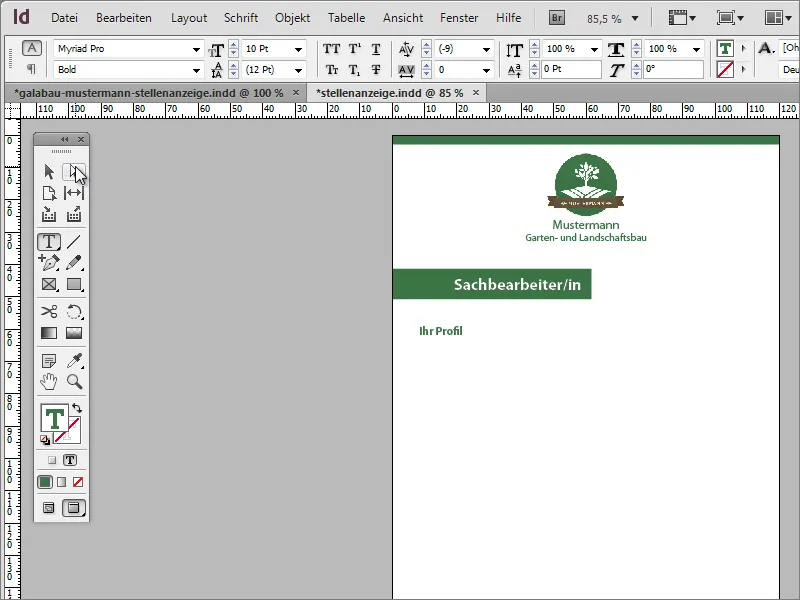Select the Selection tool arrow
Screen dimensions: 800x600
pos(49,172)
